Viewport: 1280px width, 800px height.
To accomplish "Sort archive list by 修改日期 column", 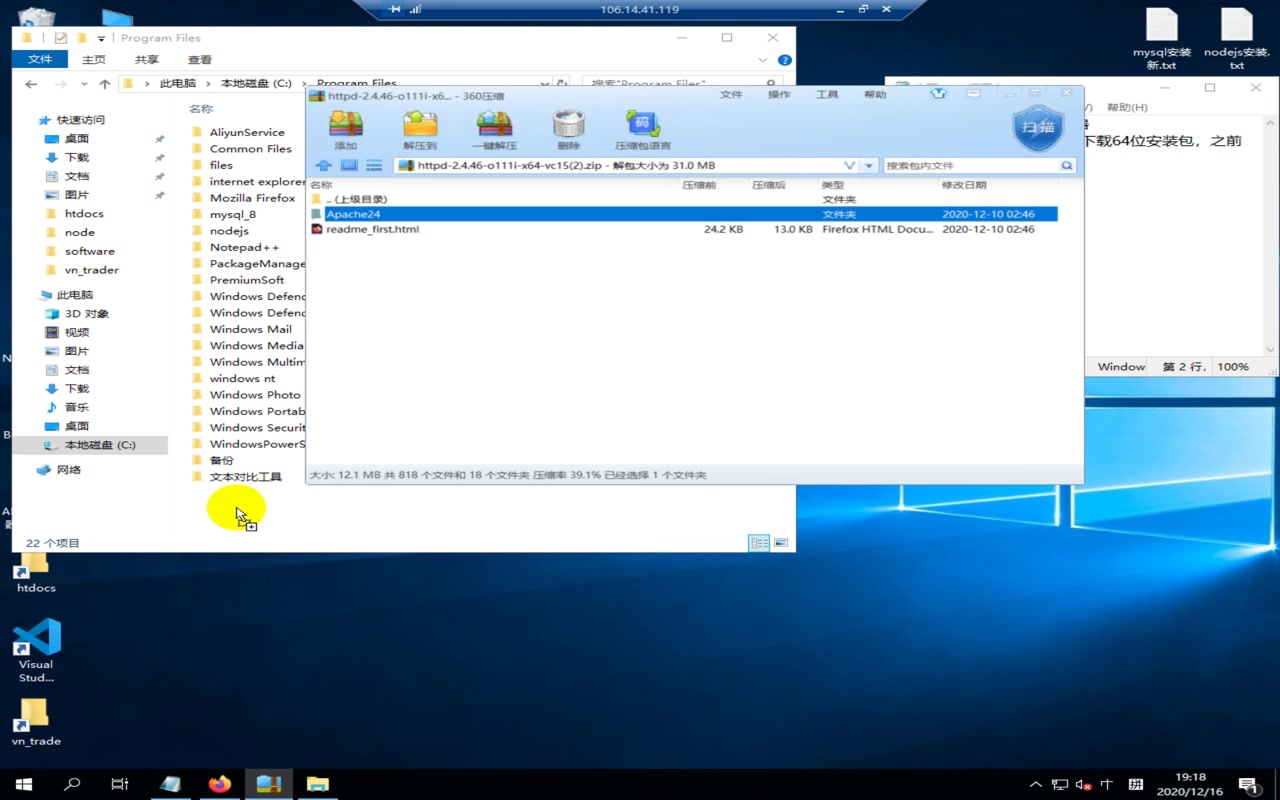I will [964, 185].
